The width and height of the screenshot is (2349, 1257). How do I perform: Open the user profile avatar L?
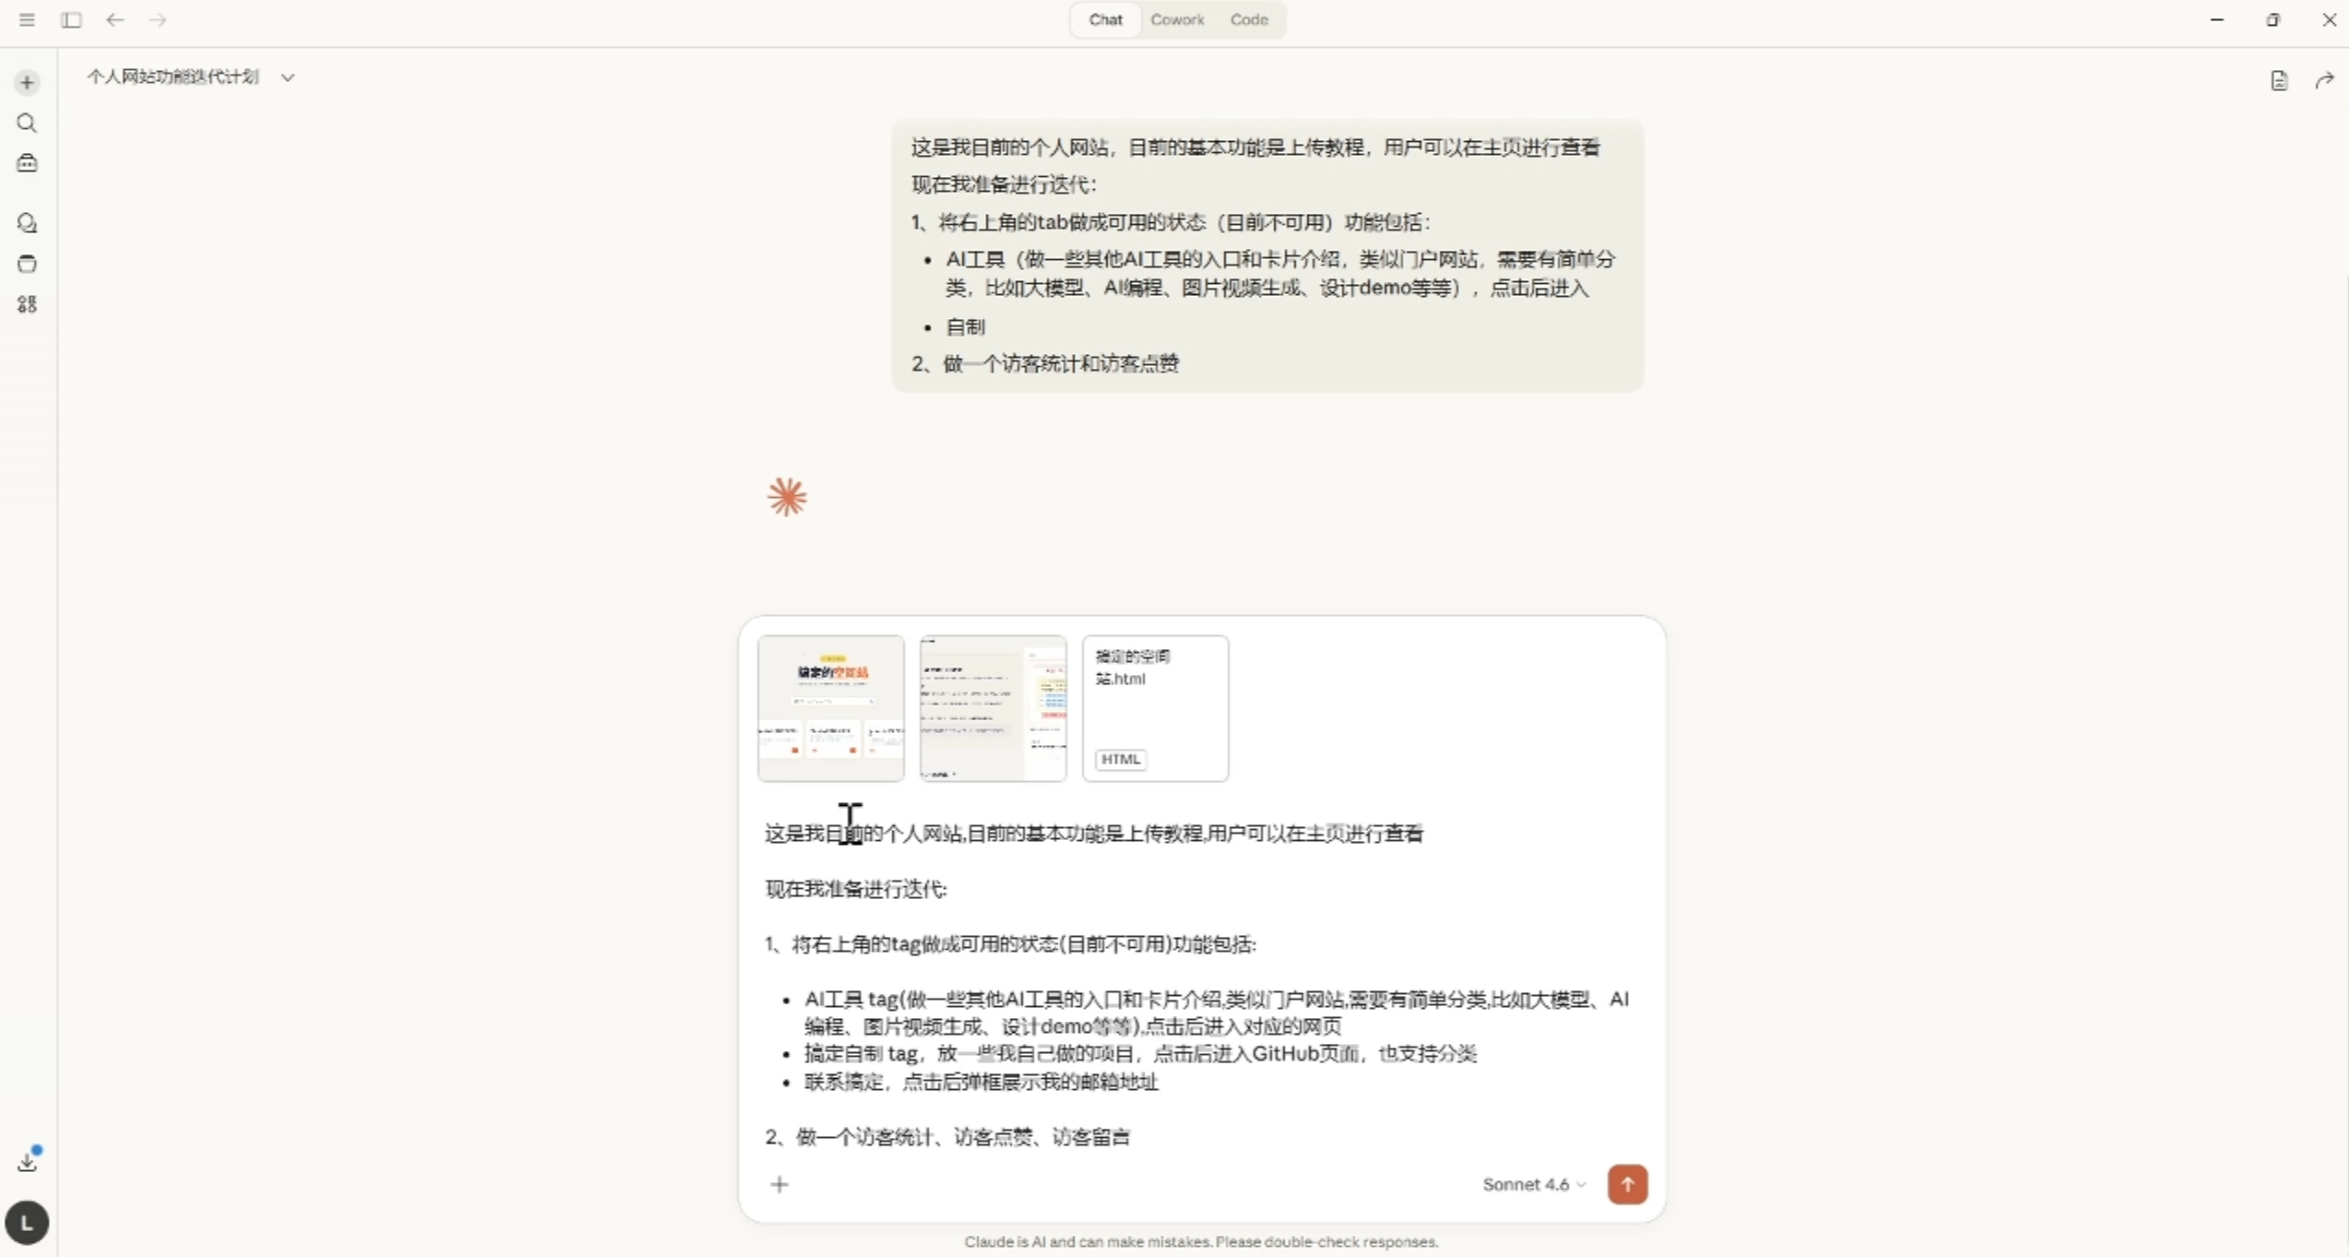(27, 1222)
